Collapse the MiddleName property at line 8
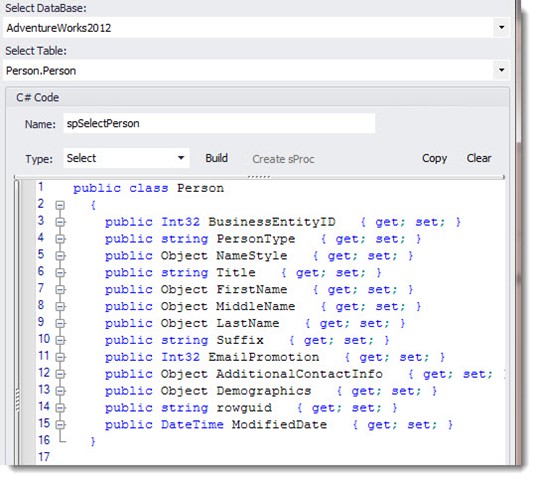 60,306
